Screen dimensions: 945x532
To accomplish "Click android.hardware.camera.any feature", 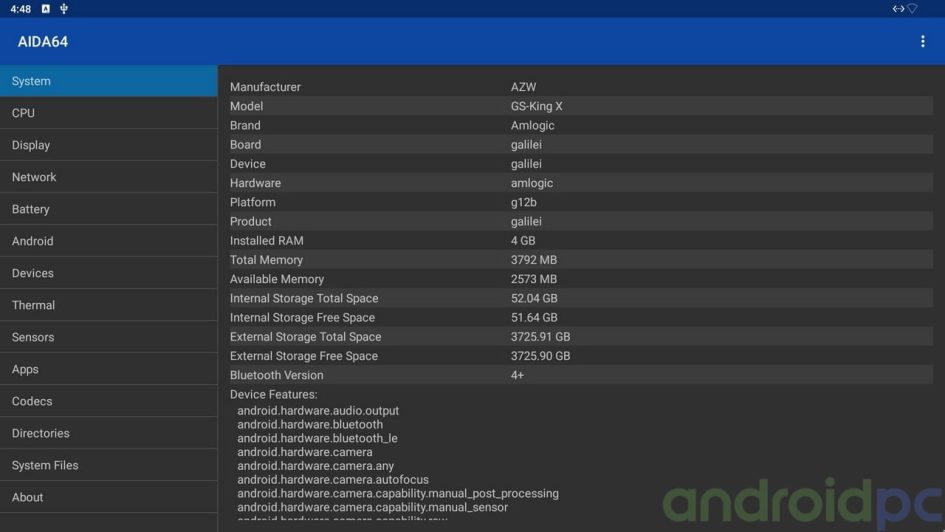I will [x=315, y=466].
